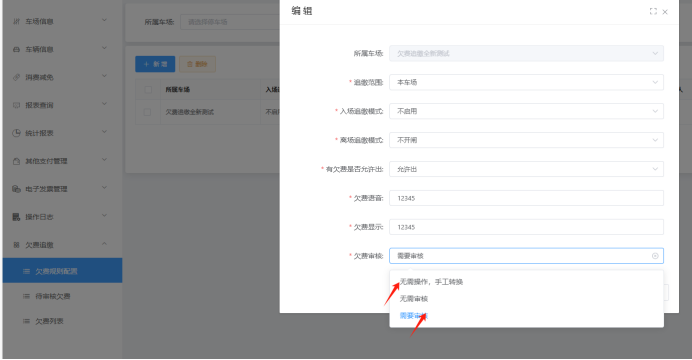Image resolution: width=692 pixels, height=360 pixels.
Task: Click the 编辑 dialog title
Action: click(302, 11)
